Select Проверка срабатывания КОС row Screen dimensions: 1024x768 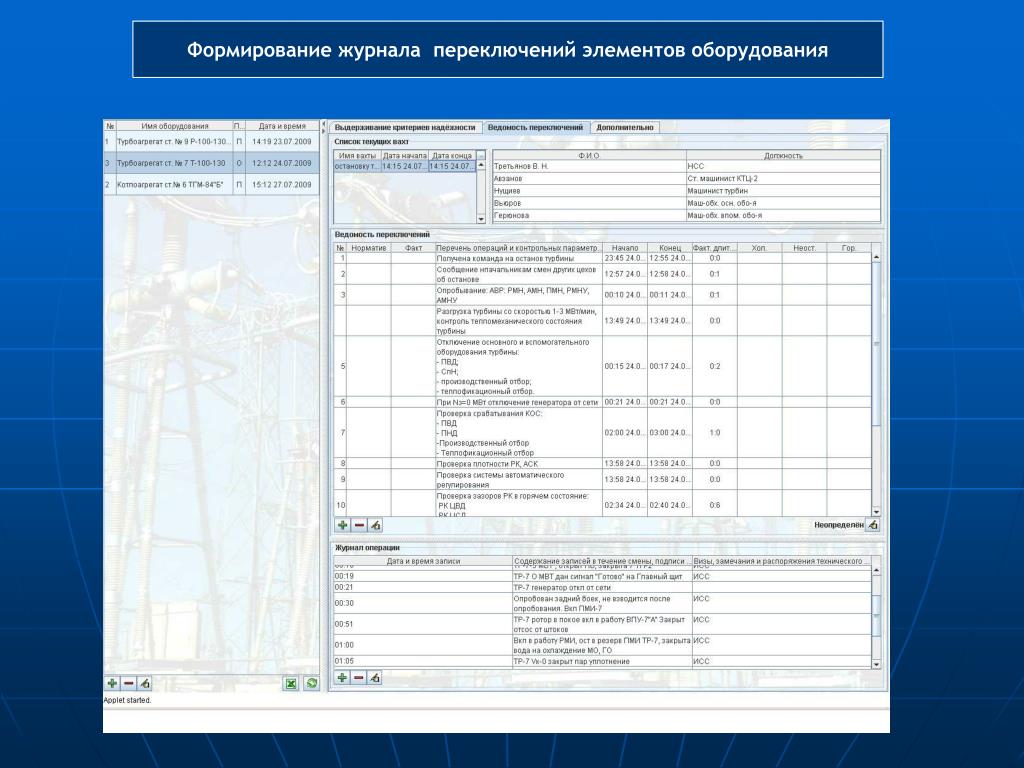[603, 432]
